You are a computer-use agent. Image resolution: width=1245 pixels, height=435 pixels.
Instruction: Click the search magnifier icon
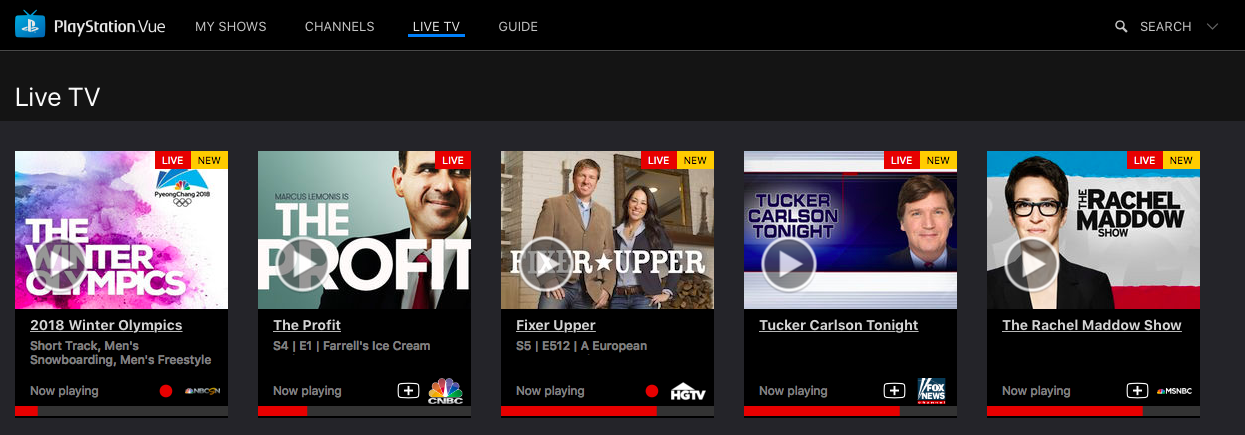1122,27
